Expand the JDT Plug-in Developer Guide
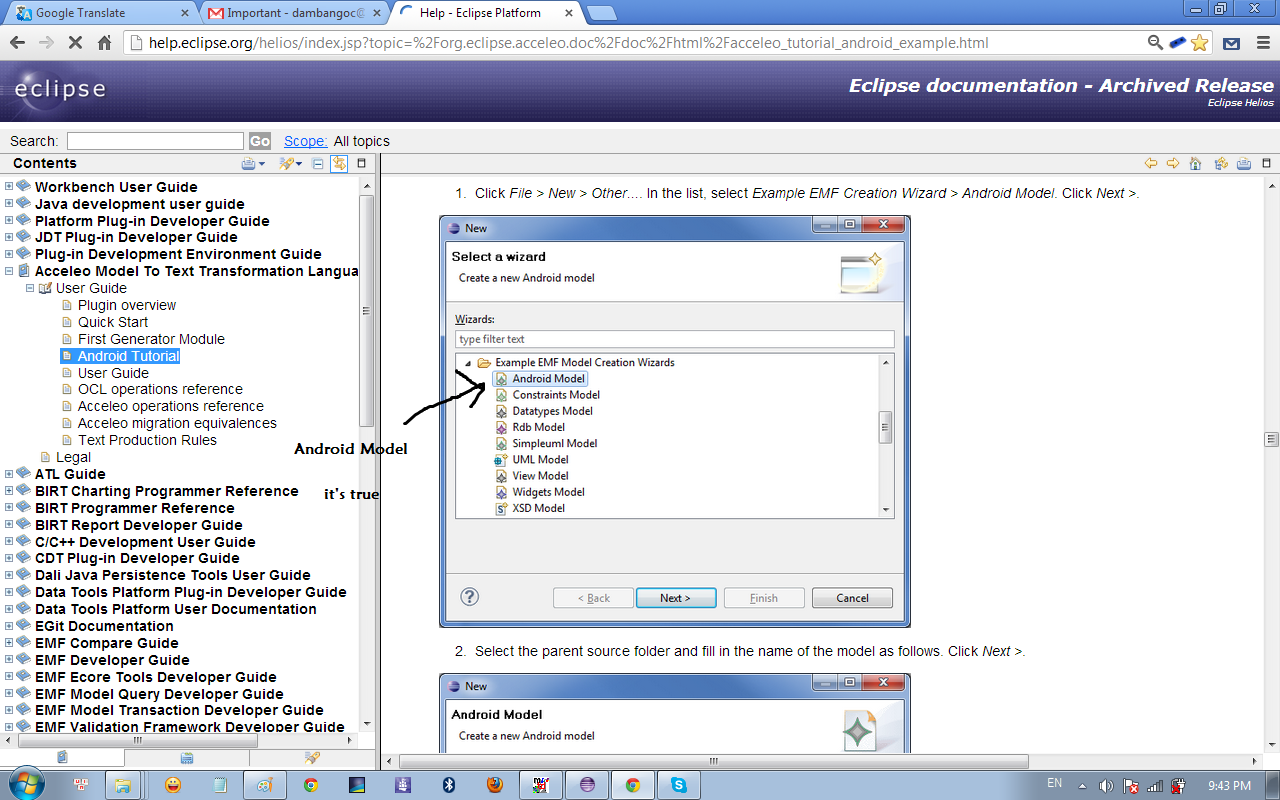This screenshot has height=800, width=1280. pyautogui.click(x=9, y=237)
